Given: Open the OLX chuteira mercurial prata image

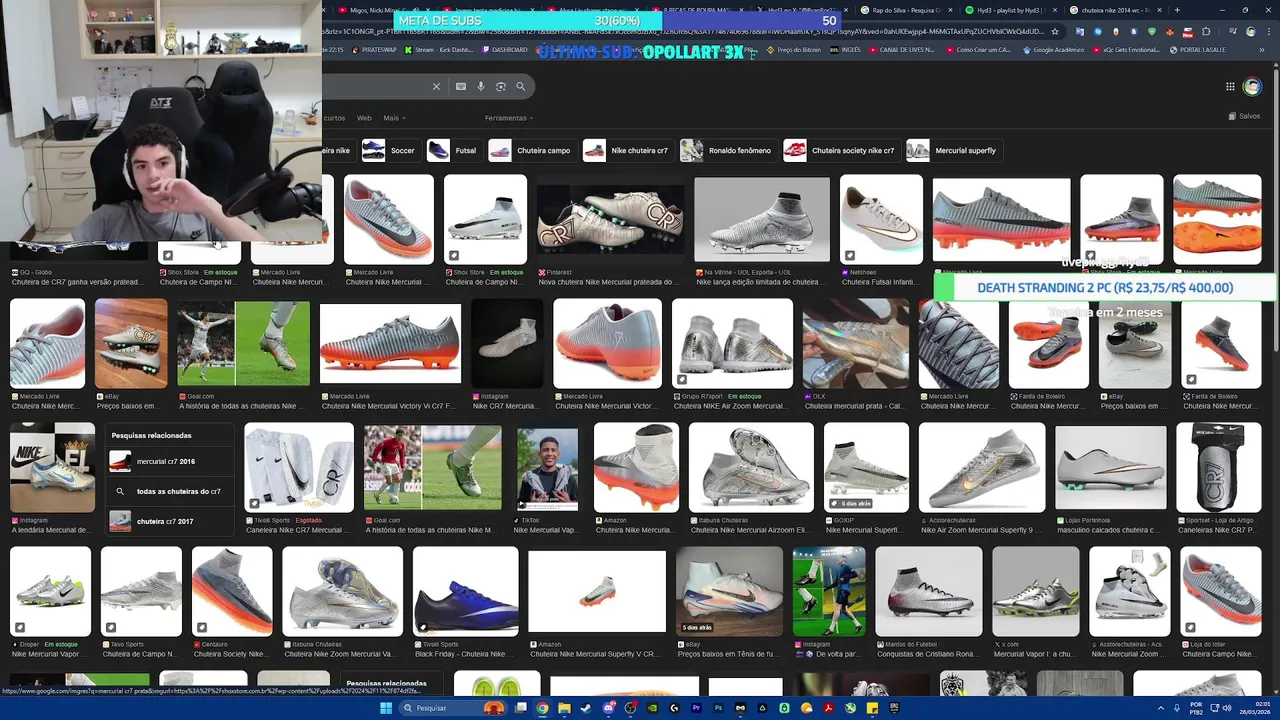Looking at the screenshot, I should point(855,343).
